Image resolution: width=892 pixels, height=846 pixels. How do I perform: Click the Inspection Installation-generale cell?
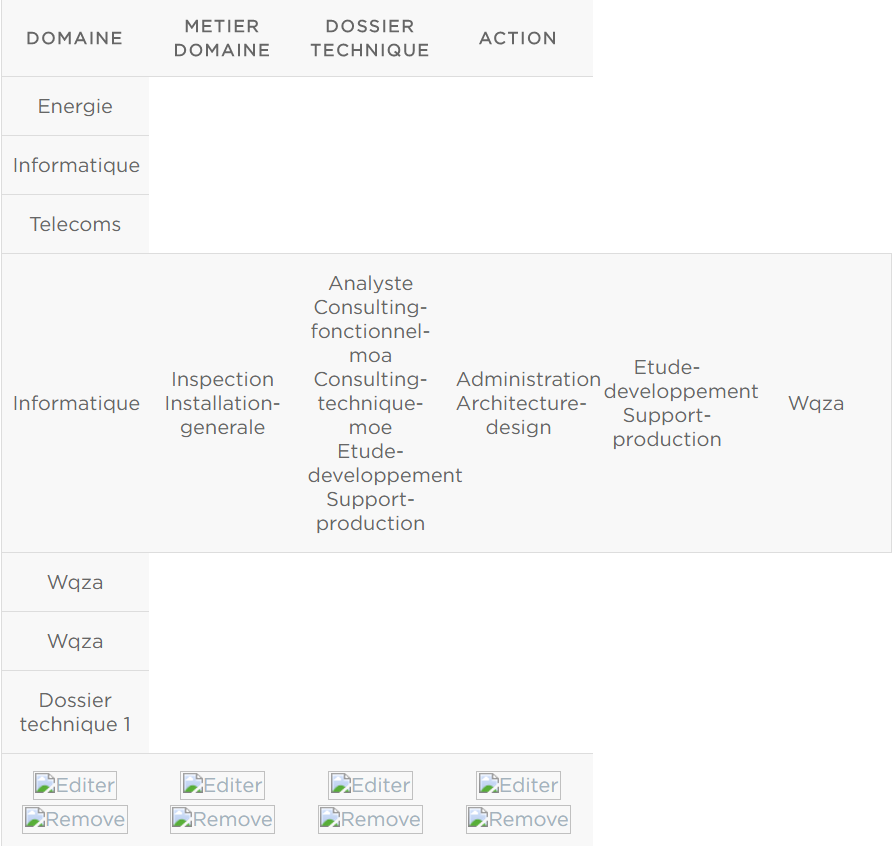click(222, 403)
